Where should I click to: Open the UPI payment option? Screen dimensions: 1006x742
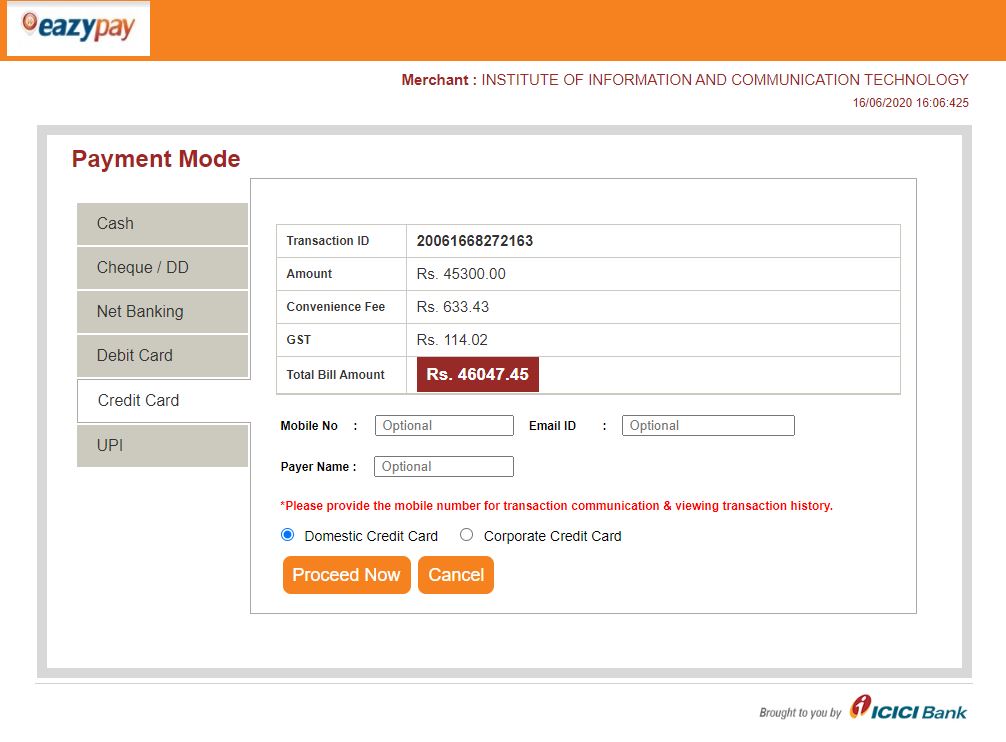point(161,445)
